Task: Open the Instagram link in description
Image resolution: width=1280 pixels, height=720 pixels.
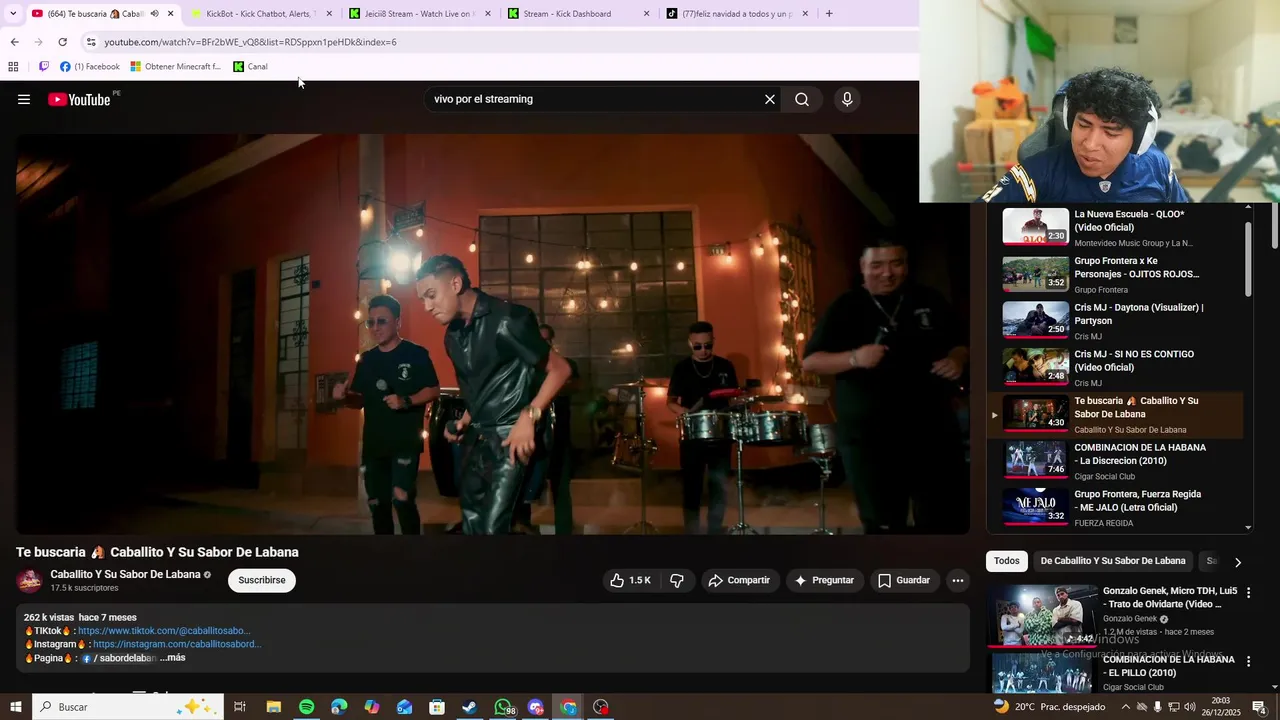Action: point(177,644)
